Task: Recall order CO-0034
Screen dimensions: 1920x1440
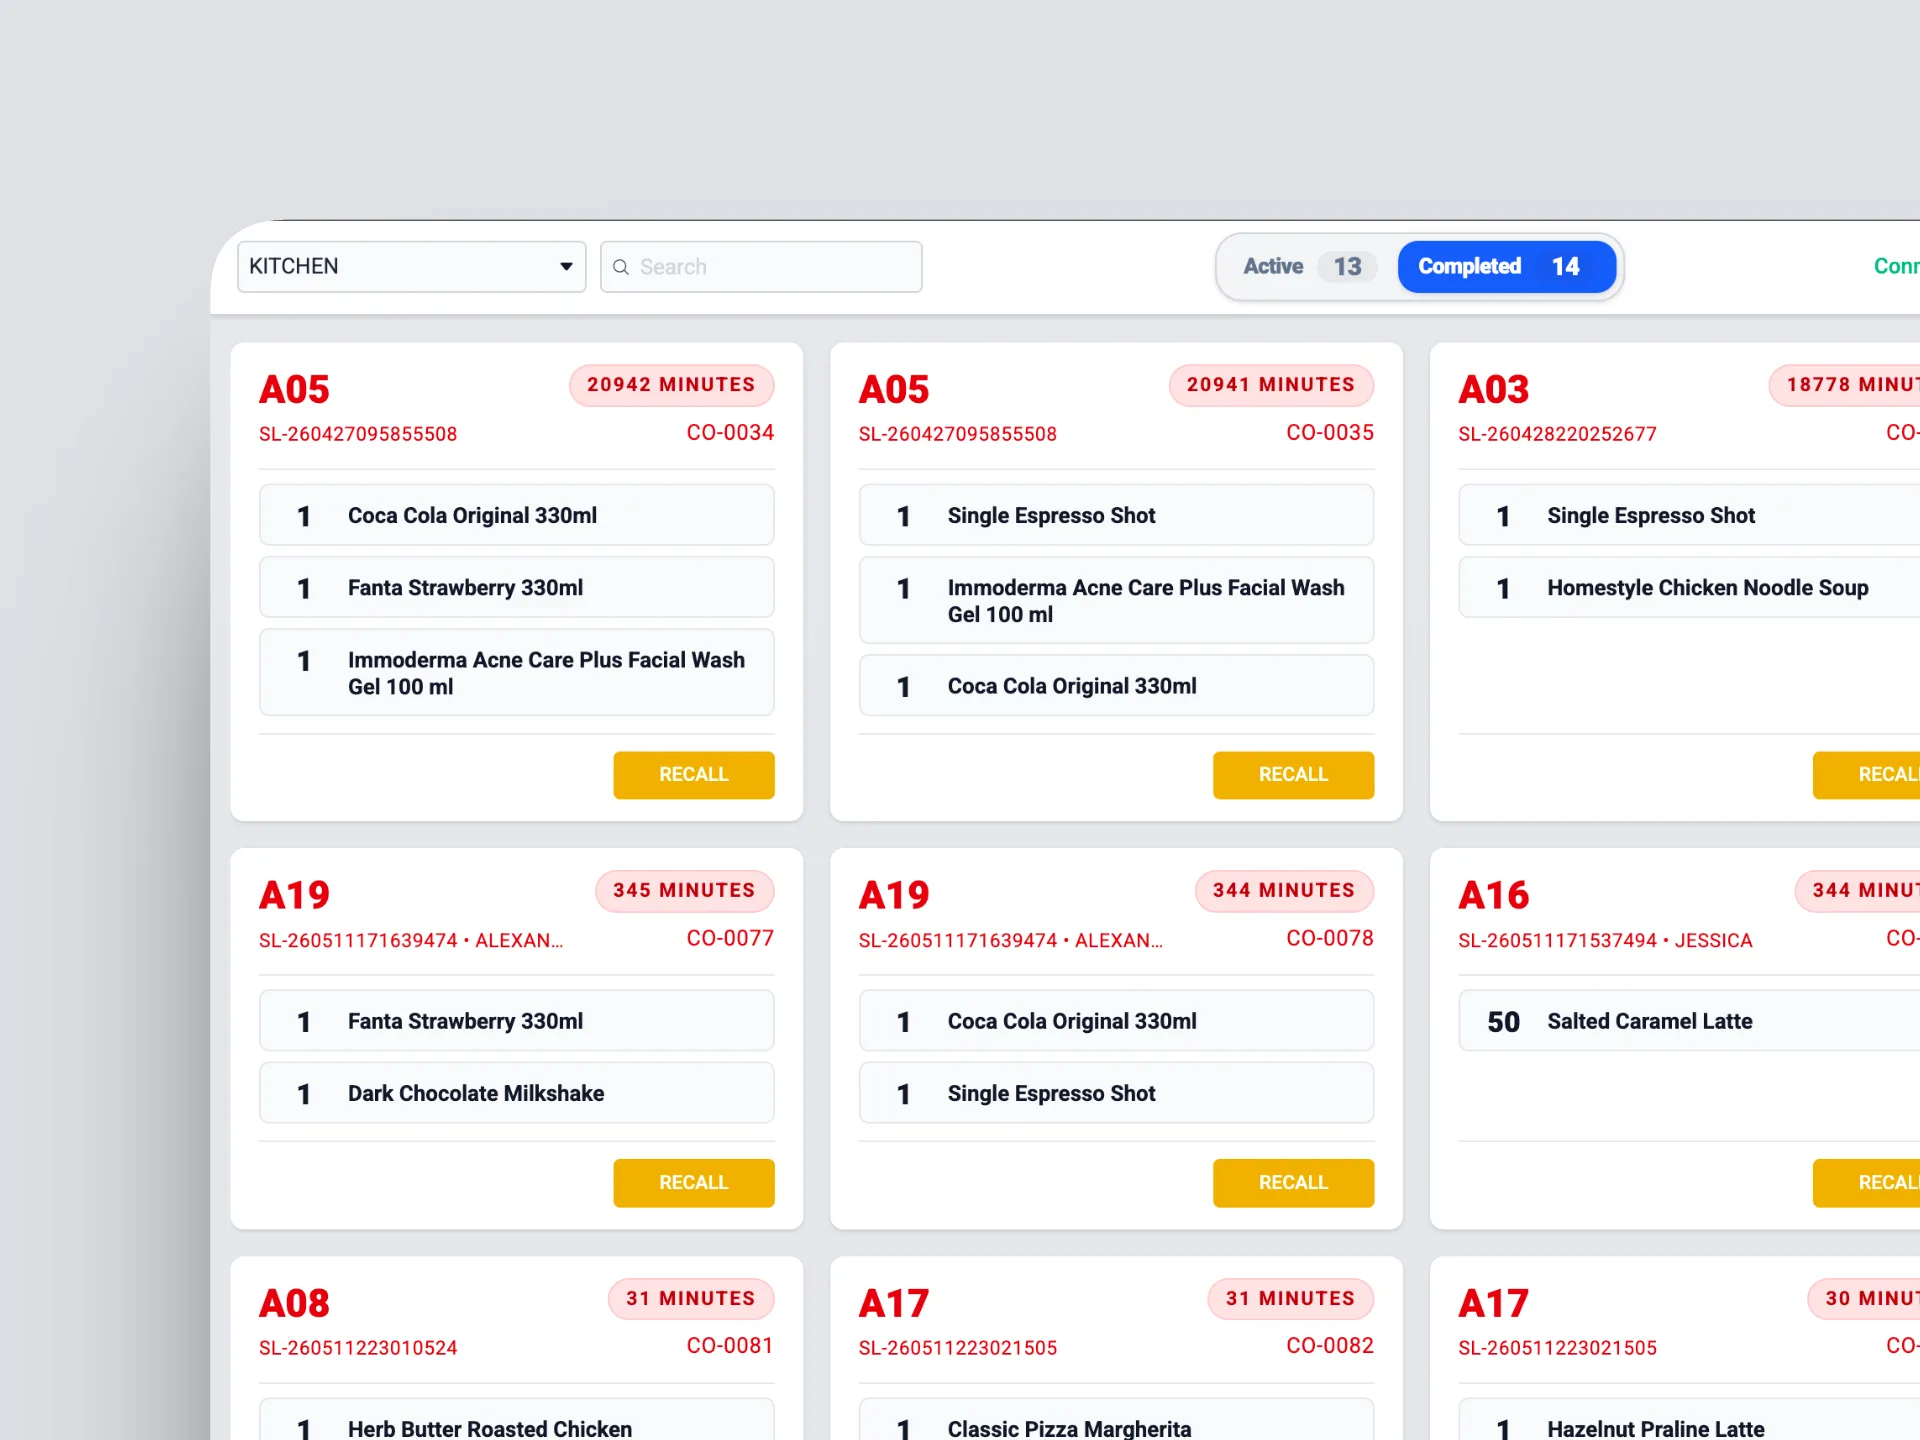Action: pos(694,775)
